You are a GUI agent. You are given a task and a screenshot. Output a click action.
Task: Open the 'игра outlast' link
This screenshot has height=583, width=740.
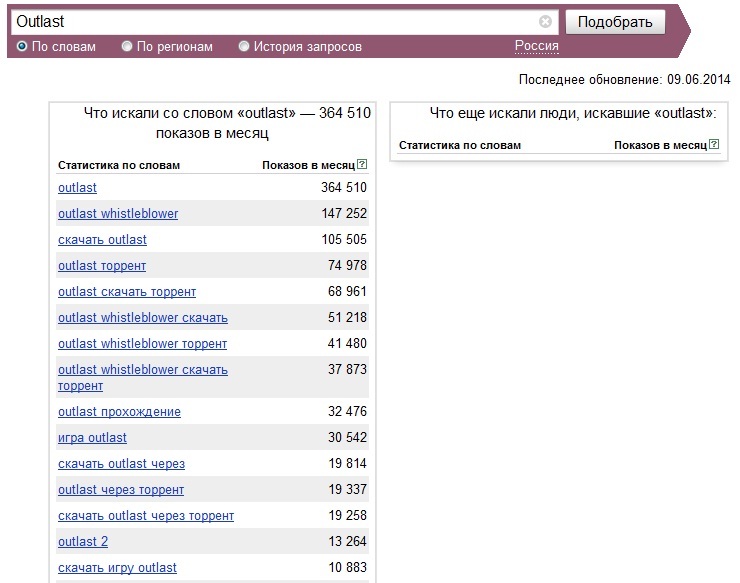pyautogui.click(x=92, y=438)
